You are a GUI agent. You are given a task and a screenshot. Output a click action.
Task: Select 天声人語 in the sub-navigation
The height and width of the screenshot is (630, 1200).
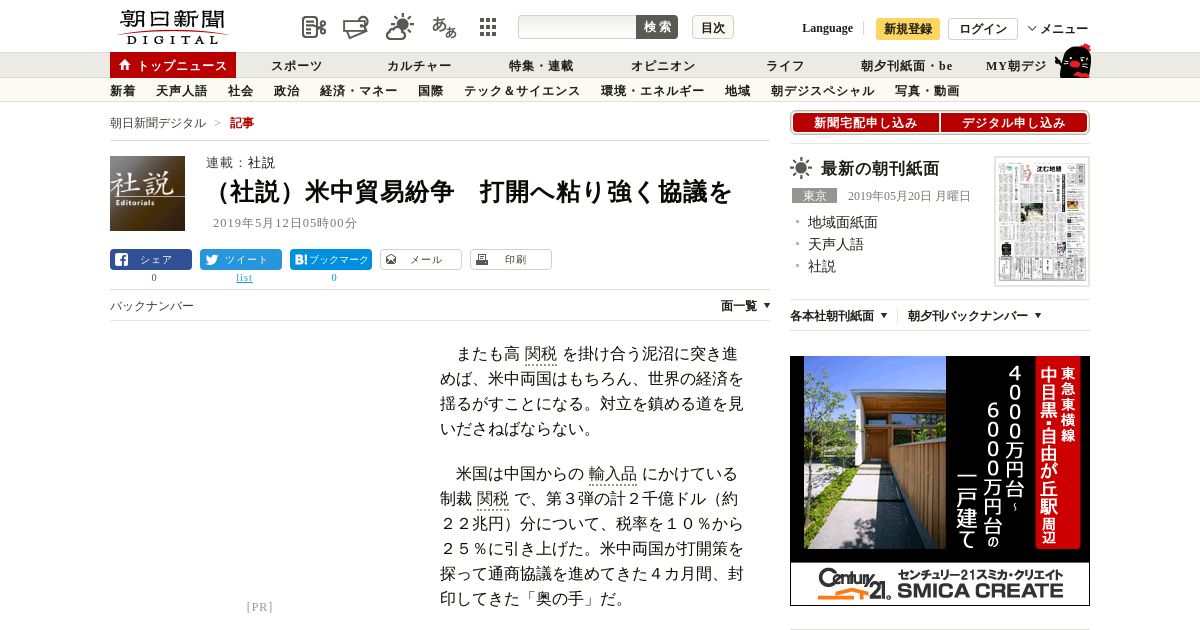[182, 91]
